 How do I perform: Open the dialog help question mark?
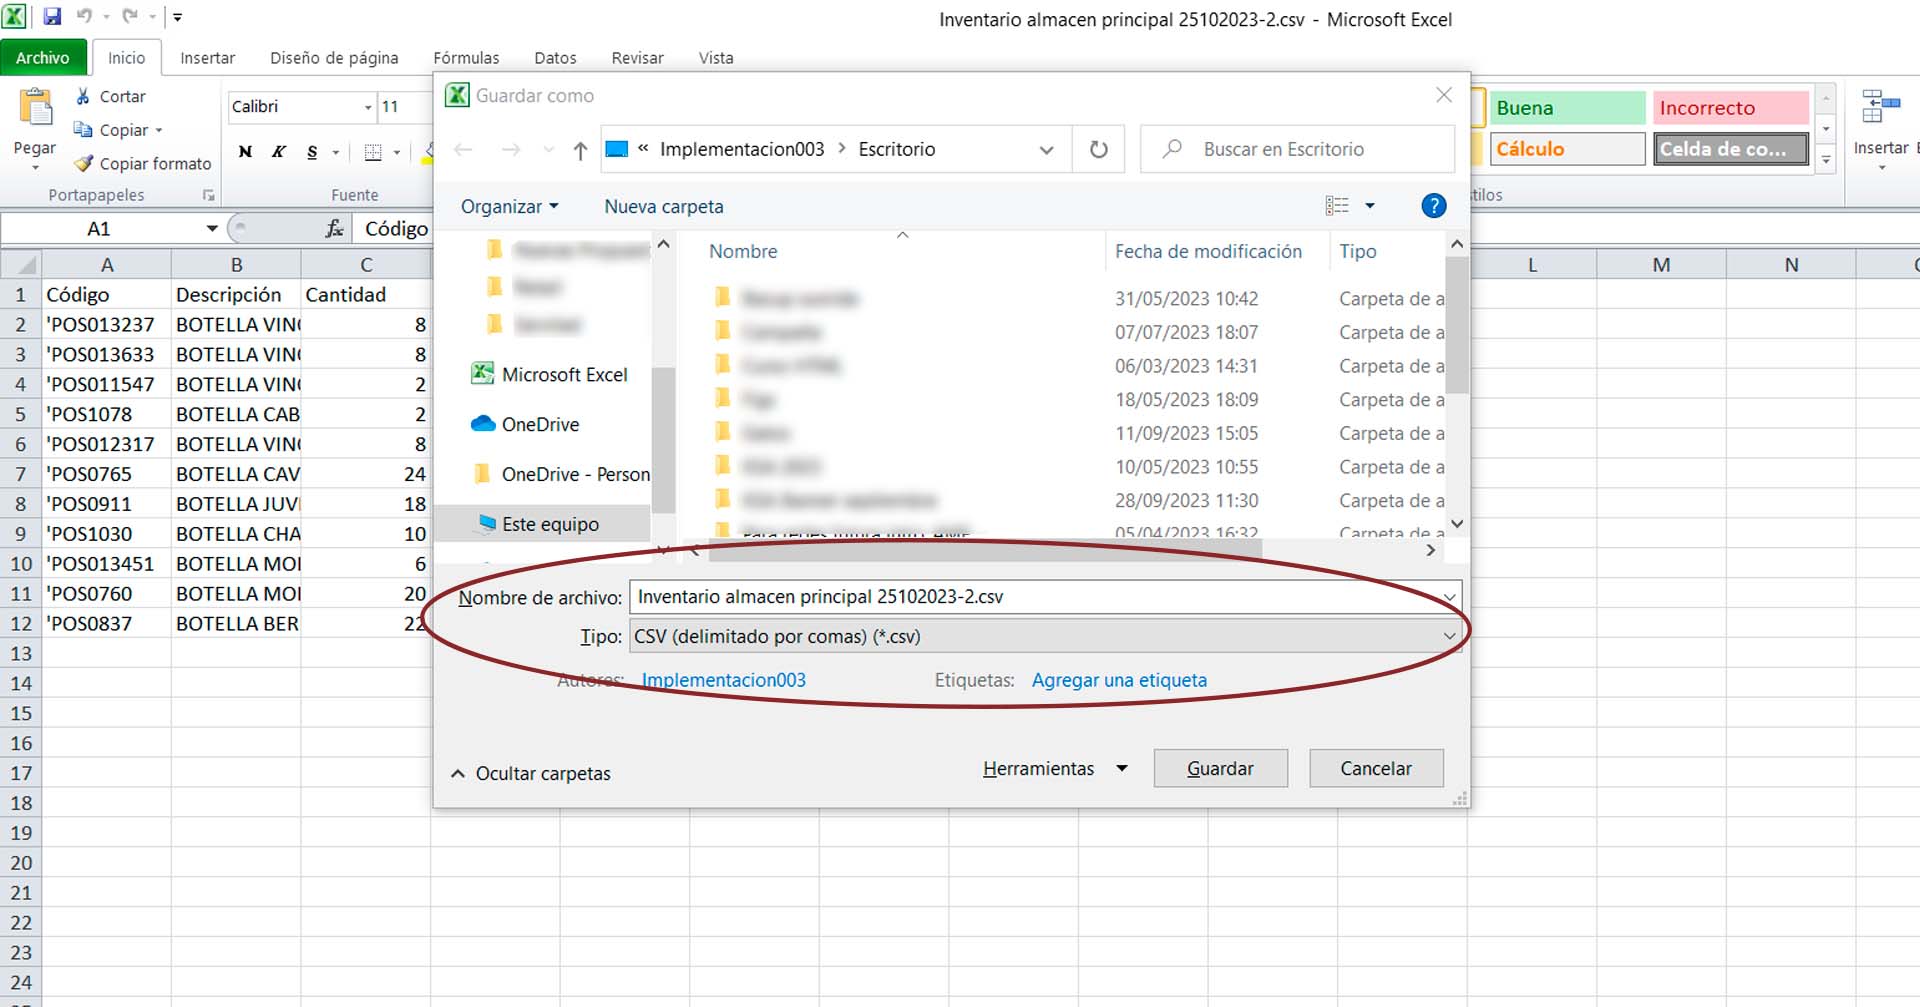tap(1433, 206)
